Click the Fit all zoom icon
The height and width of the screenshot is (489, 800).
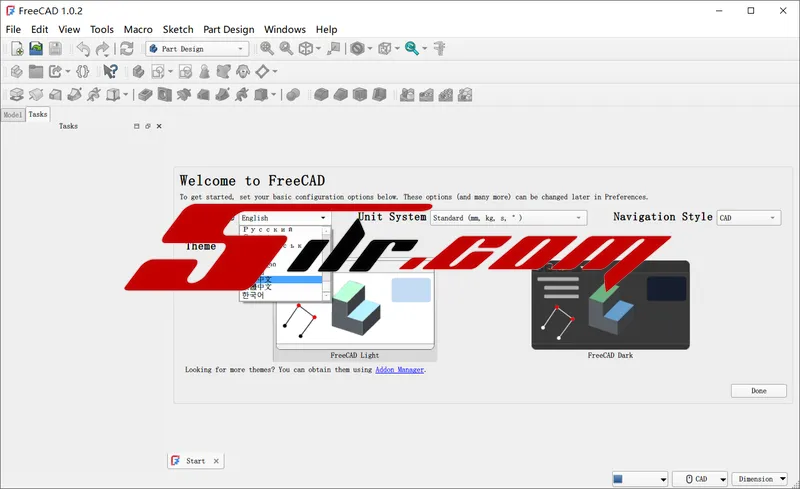[266, 48]
